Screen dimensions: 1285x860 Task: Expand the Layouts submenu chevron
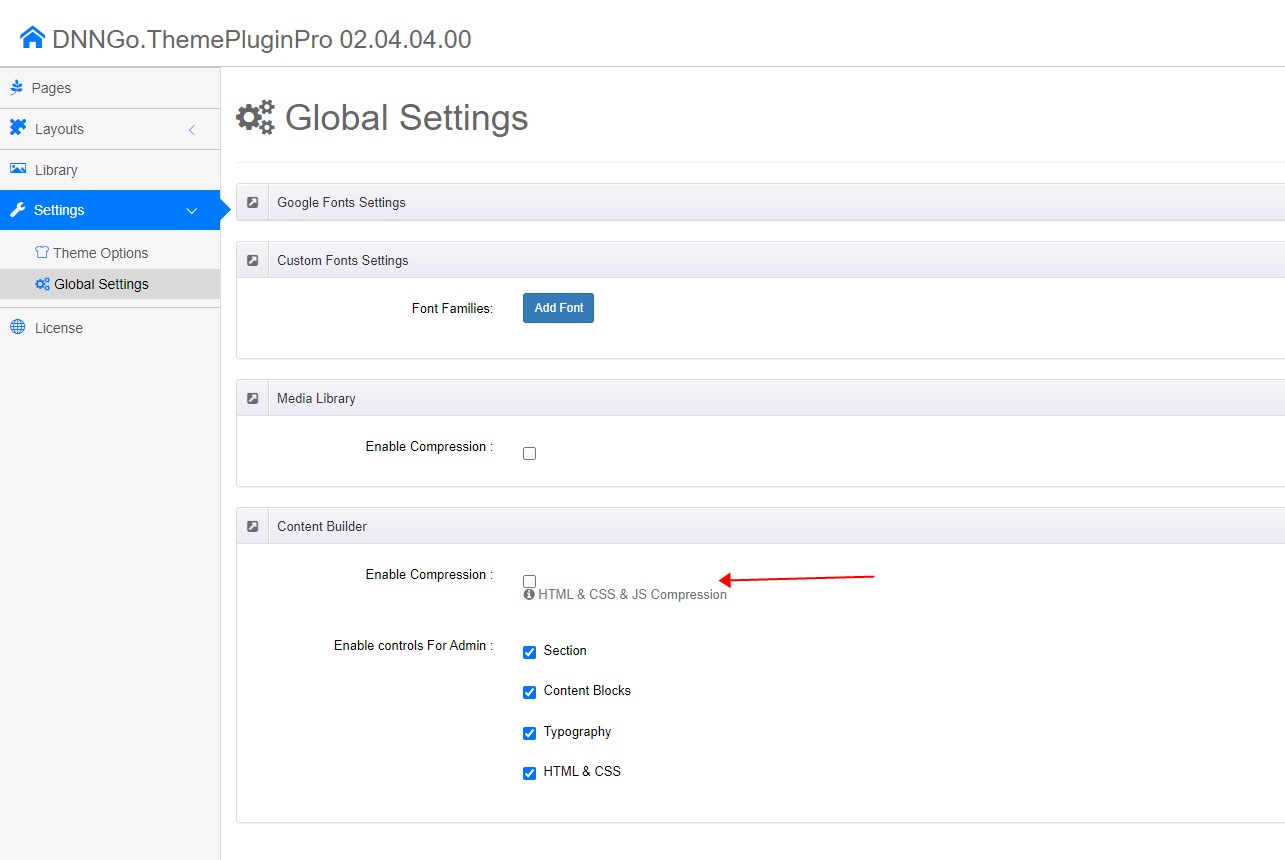[192, 130]
